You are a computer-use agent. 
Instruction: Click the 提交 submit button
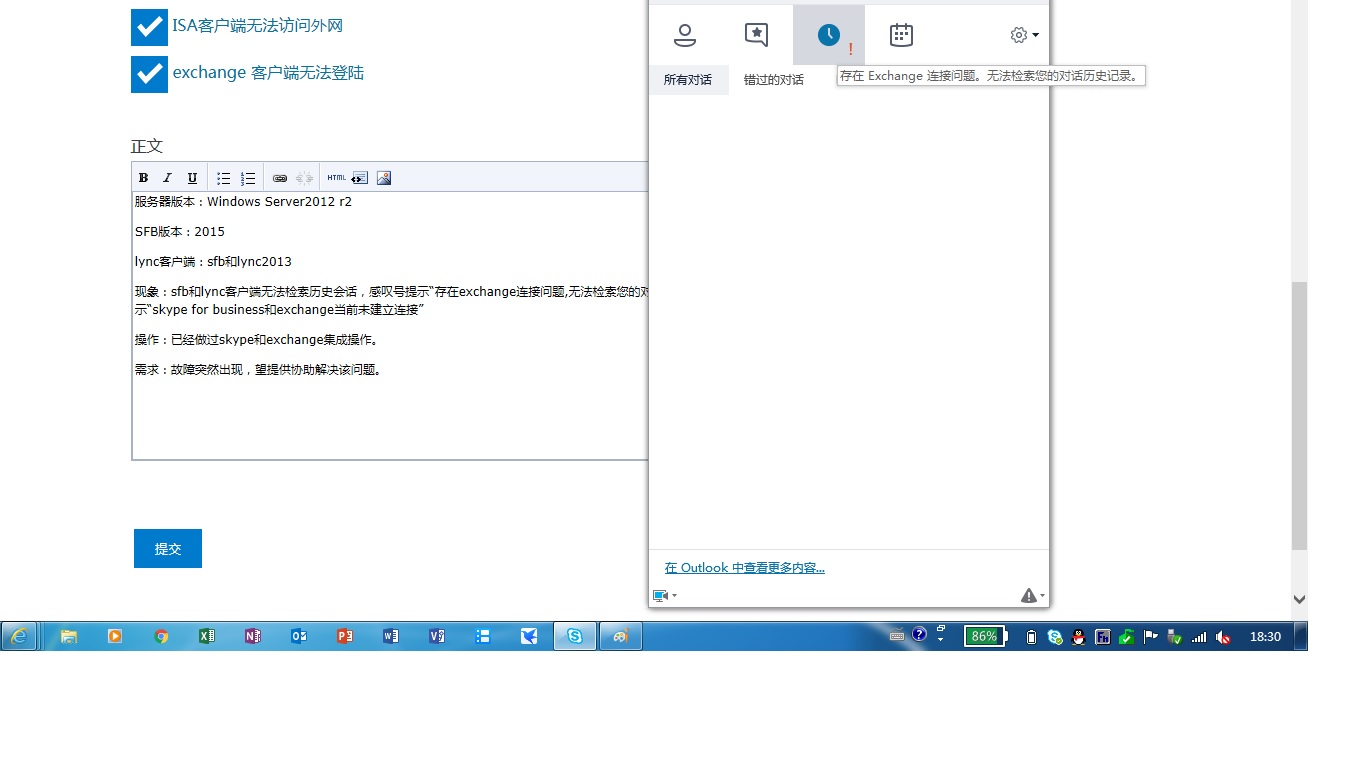pyautogui.click(x=168, y=549)
